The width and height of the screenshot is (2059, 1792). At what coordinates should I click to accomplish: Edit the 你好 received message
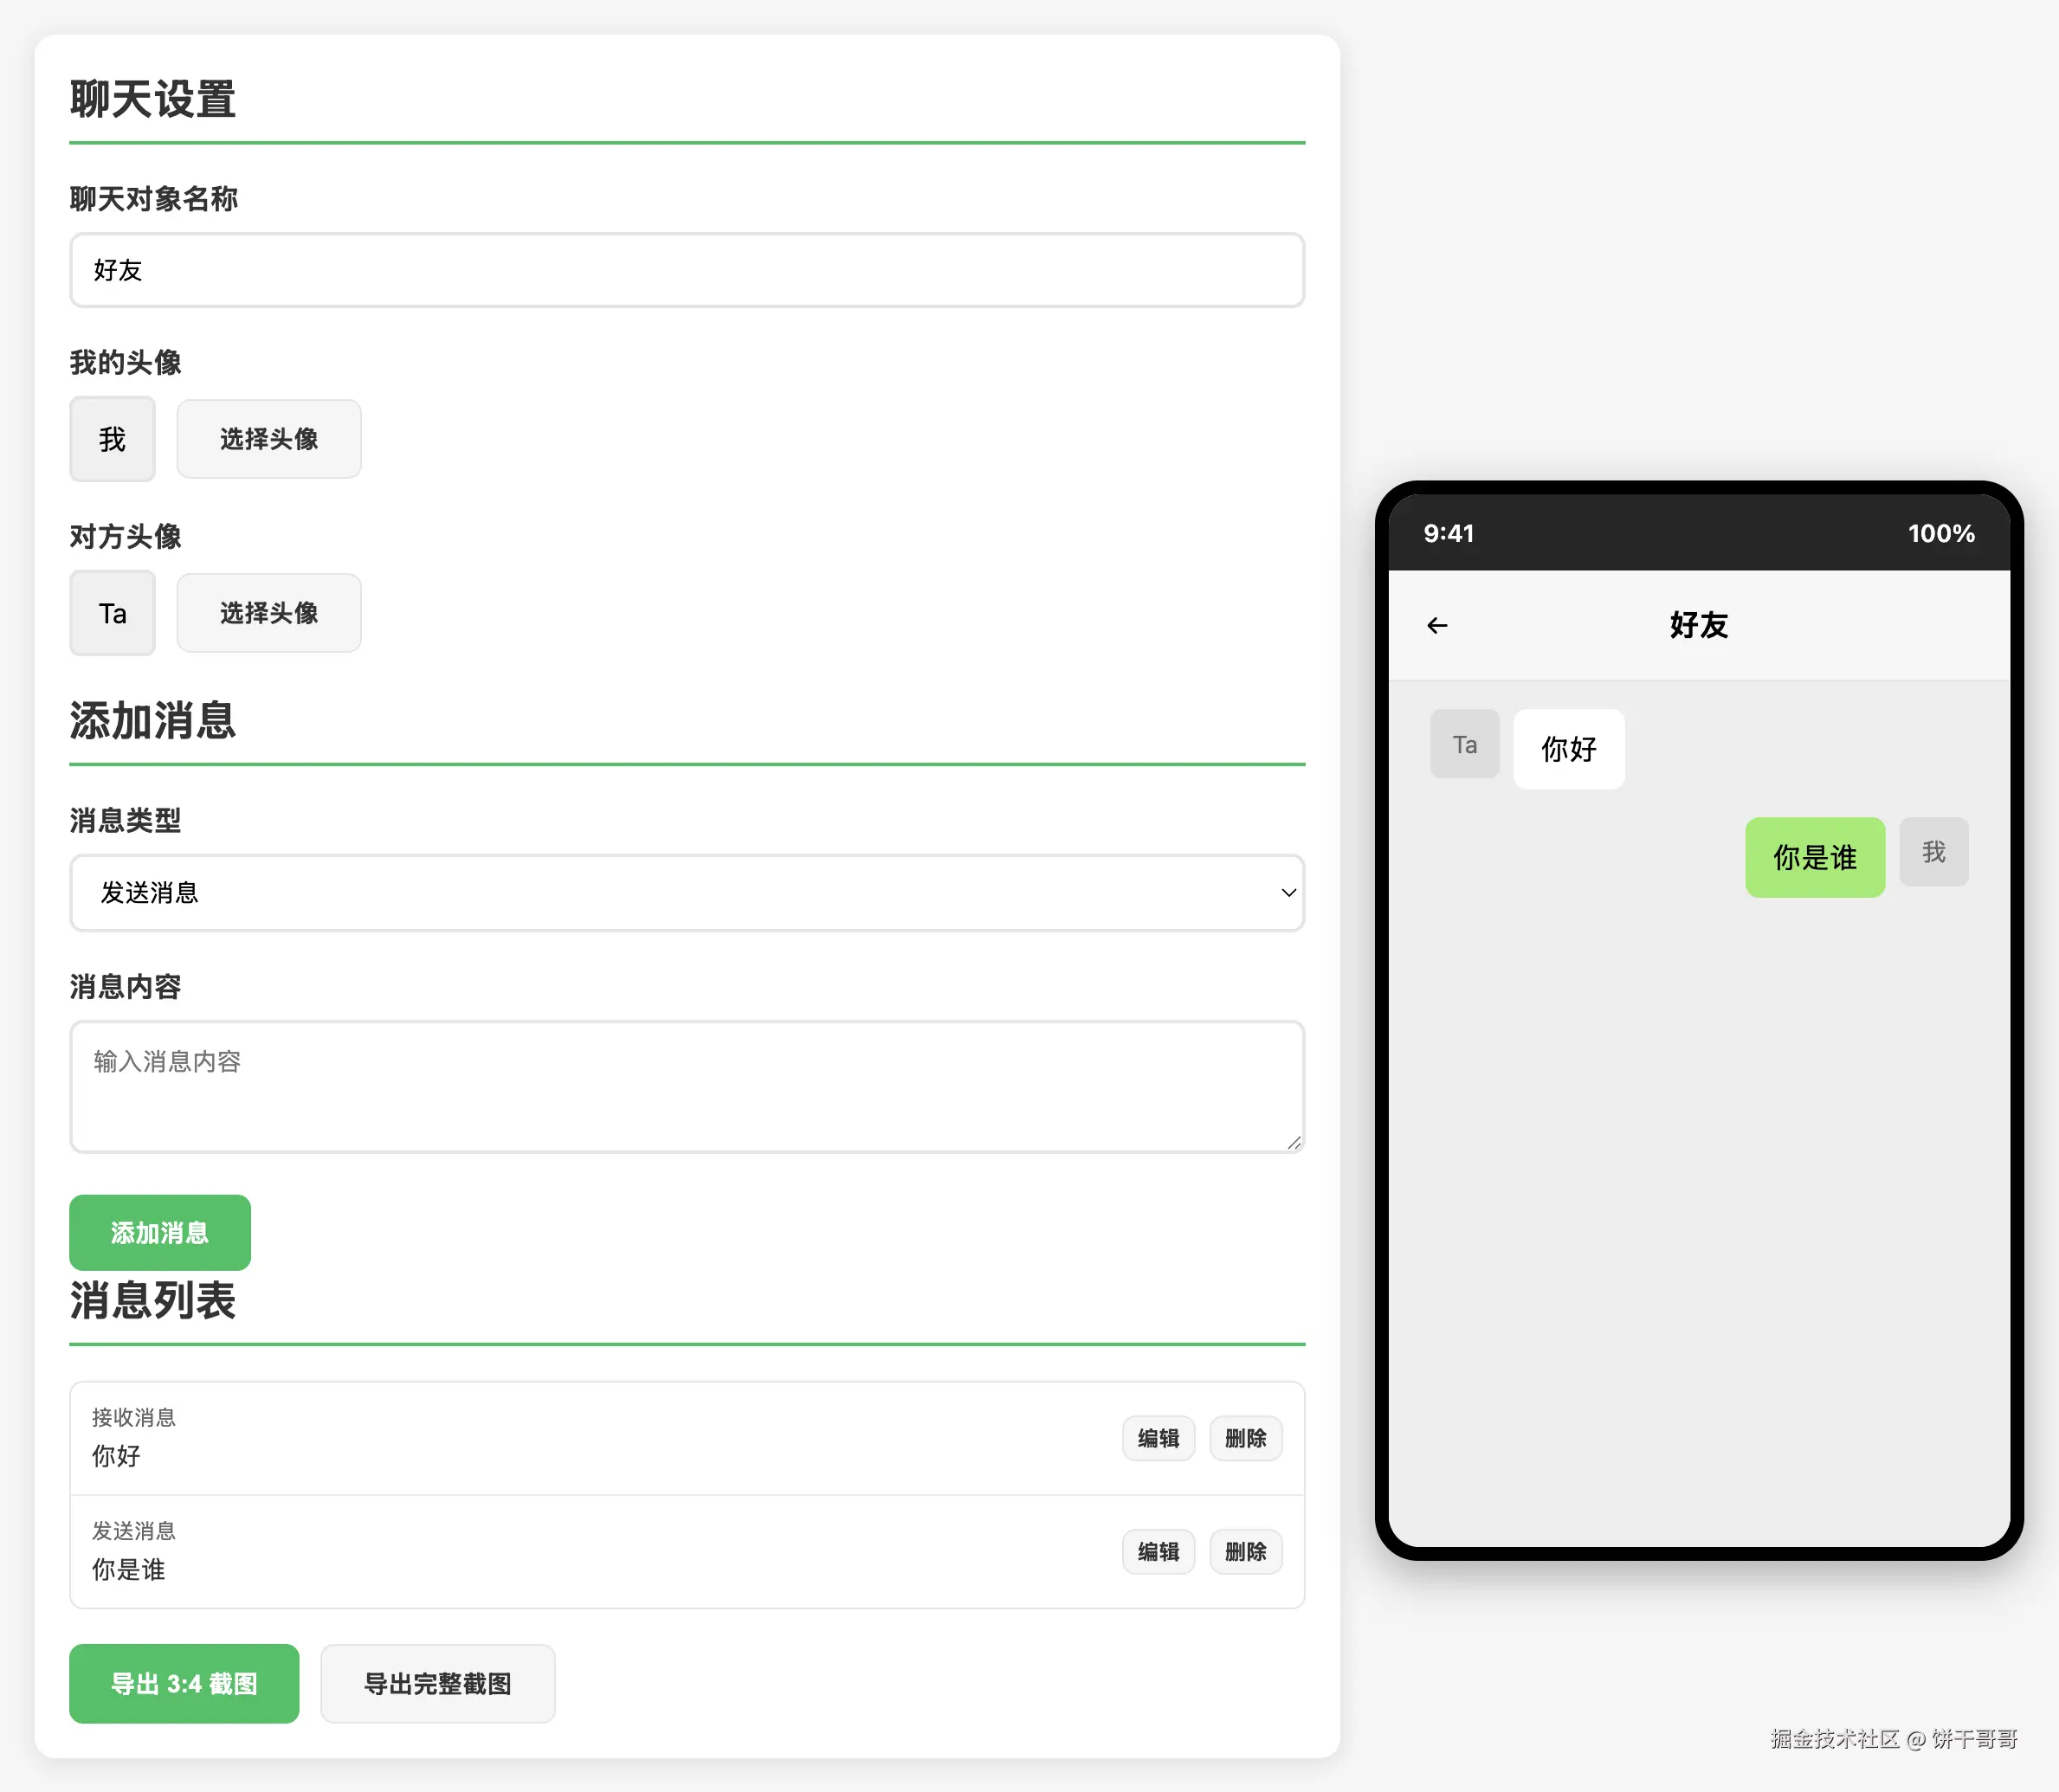click(x=1158, y=1438)
